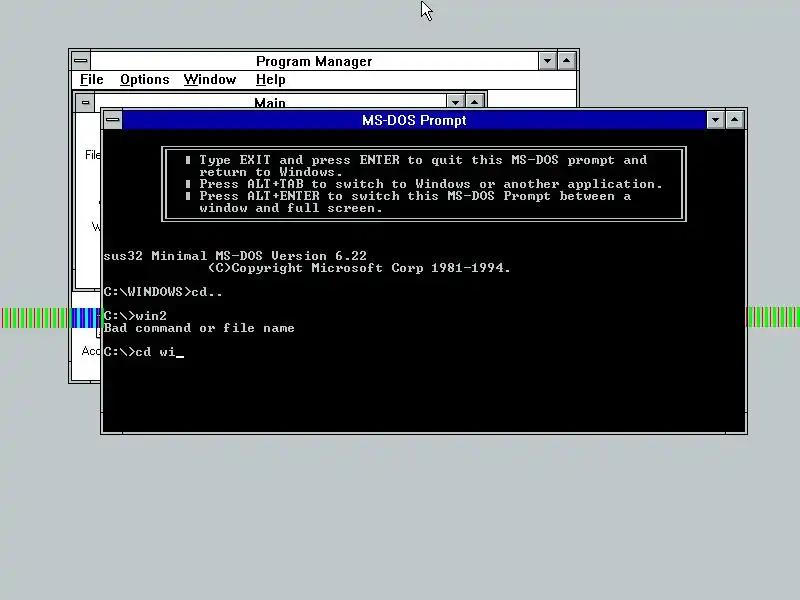This screenshot has height=600, width=800.
Task: Open the Options menu in Program Manager
Action: click(144, 80)
